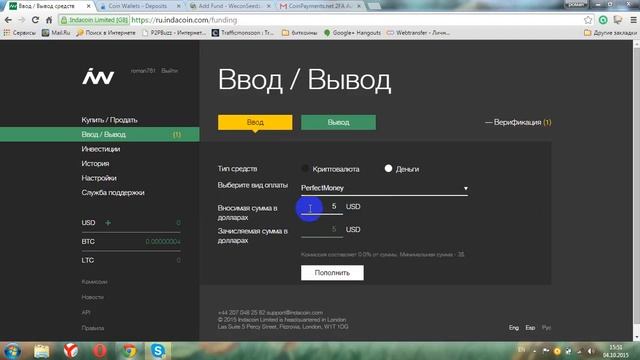Image resolution: width=640 pixels, height=360 pixels.
Task: Open Купить / Продать sidebar item
Action: pyautogui.click(x=109, y=120)
